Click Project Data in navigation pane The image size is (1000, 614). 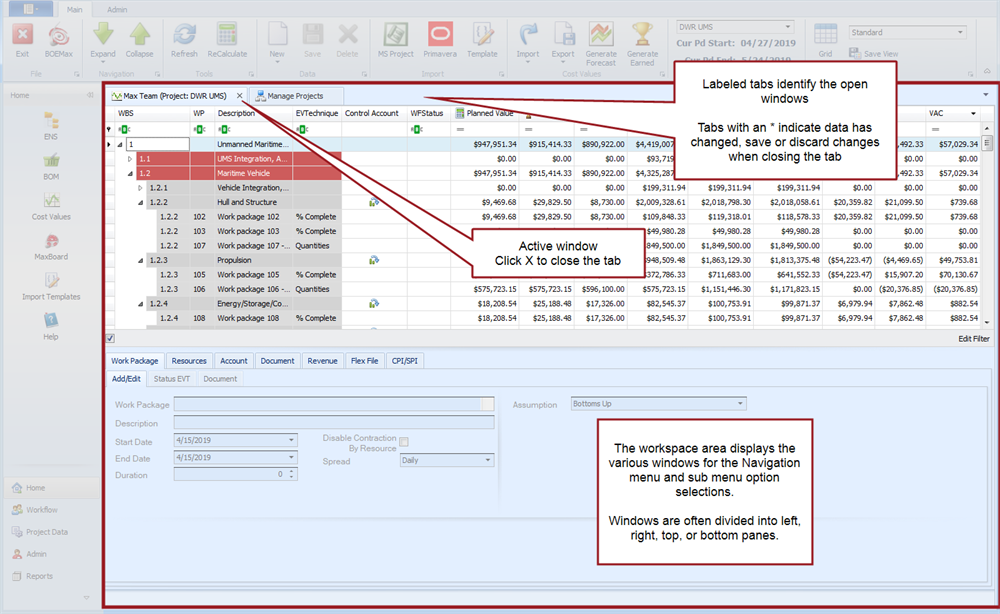(46, 532)
